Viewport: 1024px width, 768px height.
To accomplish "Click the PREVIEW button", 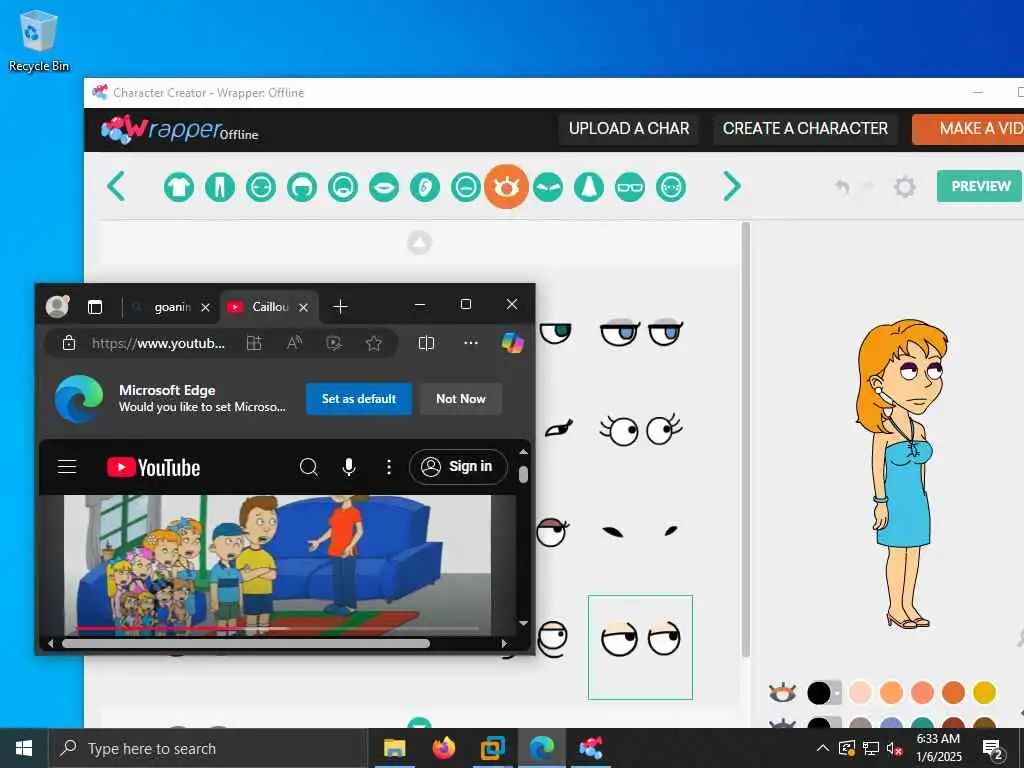I will click(980, 186).
